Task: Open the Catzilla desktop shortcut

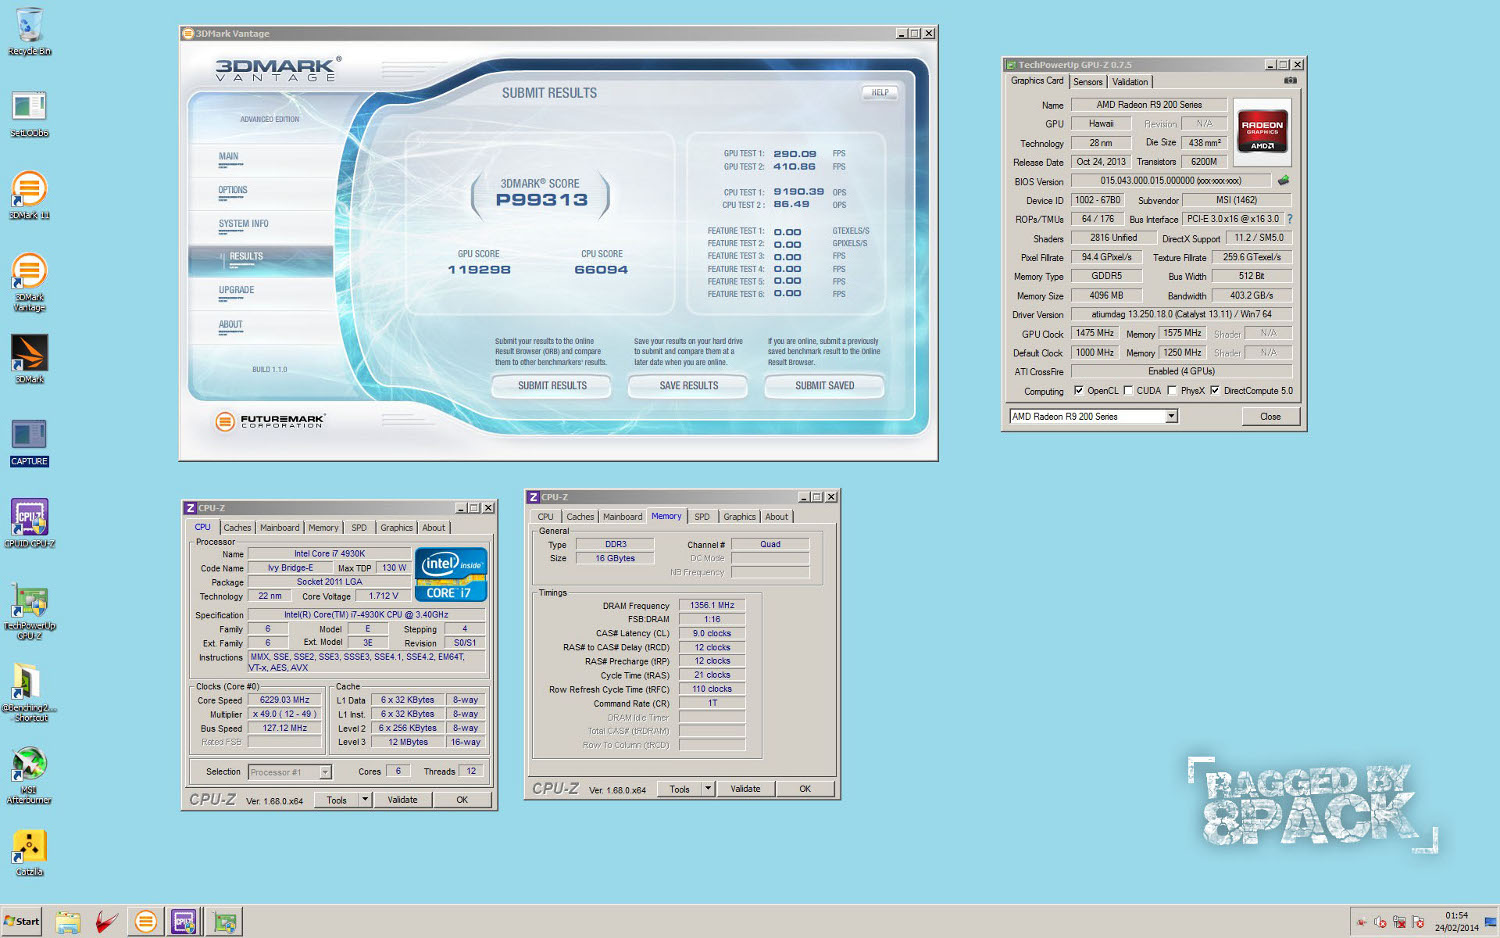Action: (29, 853)
